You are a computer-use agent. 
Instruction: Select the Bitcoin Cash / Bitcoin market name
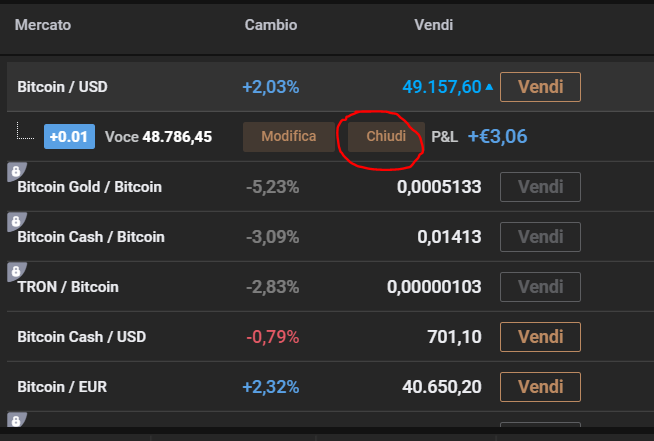coord(91,237)
